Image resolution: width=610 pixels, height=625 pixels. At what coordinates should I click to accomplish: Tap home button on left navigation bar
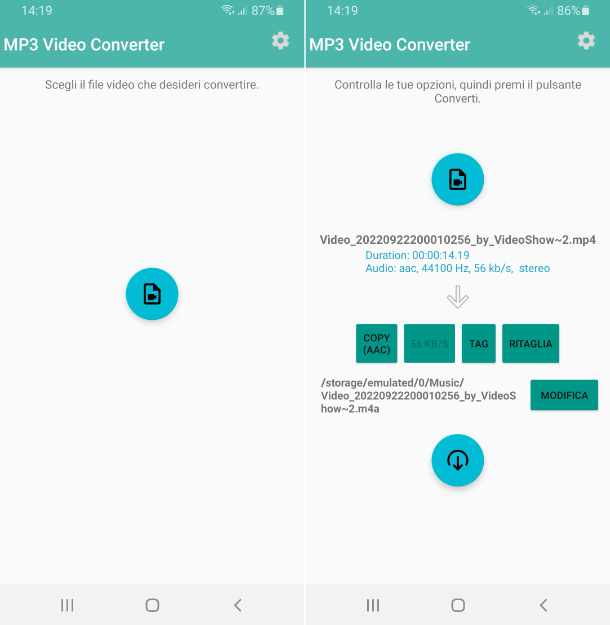pyautogui.click(x=152, y=605)
